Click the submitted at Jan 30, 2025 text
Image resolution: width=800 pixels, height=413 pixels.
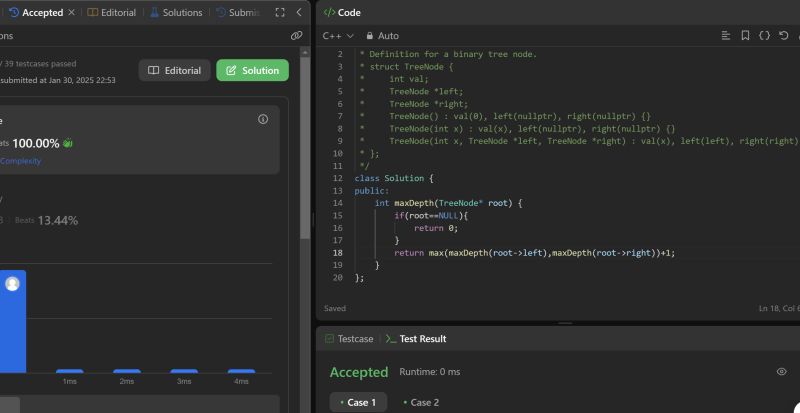58,80
